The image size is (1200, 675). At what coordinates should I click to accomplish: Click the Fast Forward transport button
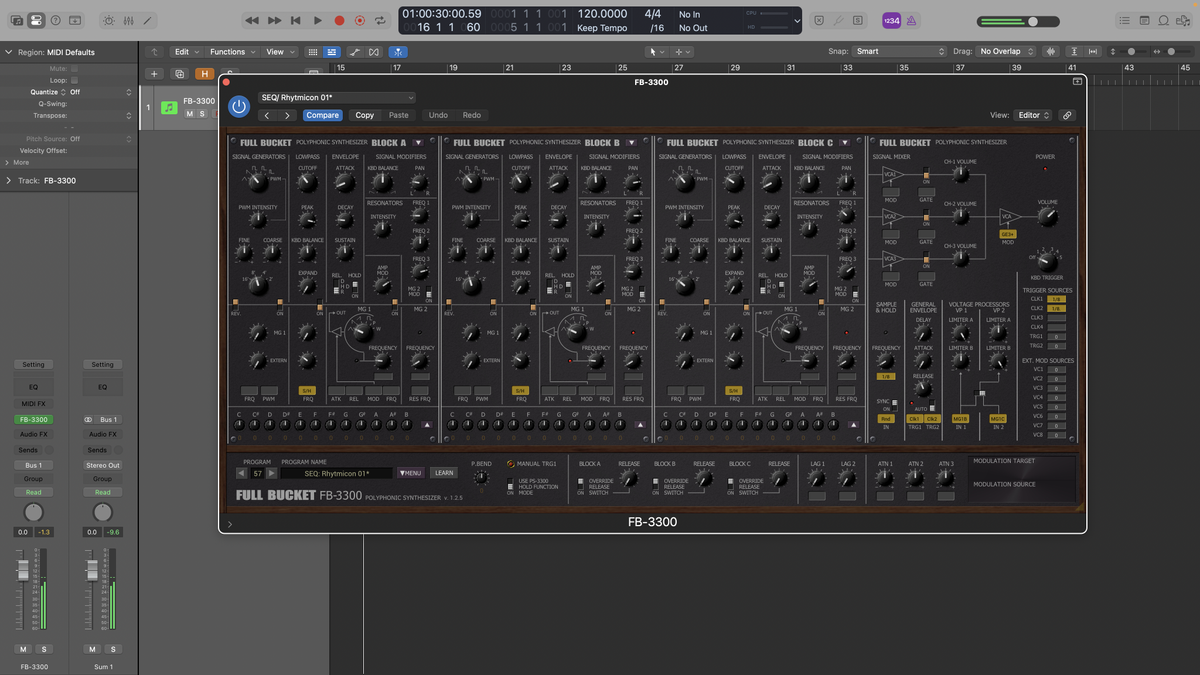tap(274, 20)
